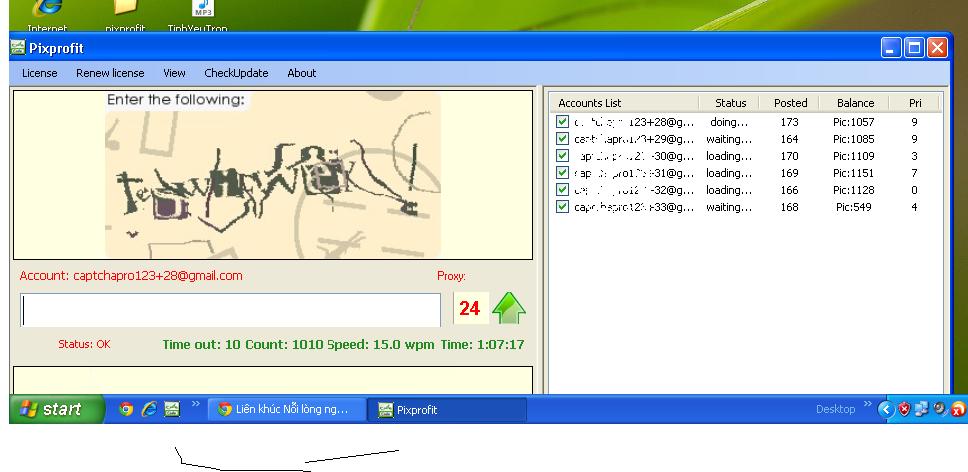This screenshot has height=472, width=968.
Task: Launch Pixprofit from the quick launch bar
Action: pyautogui.click(x=172, y=409)
